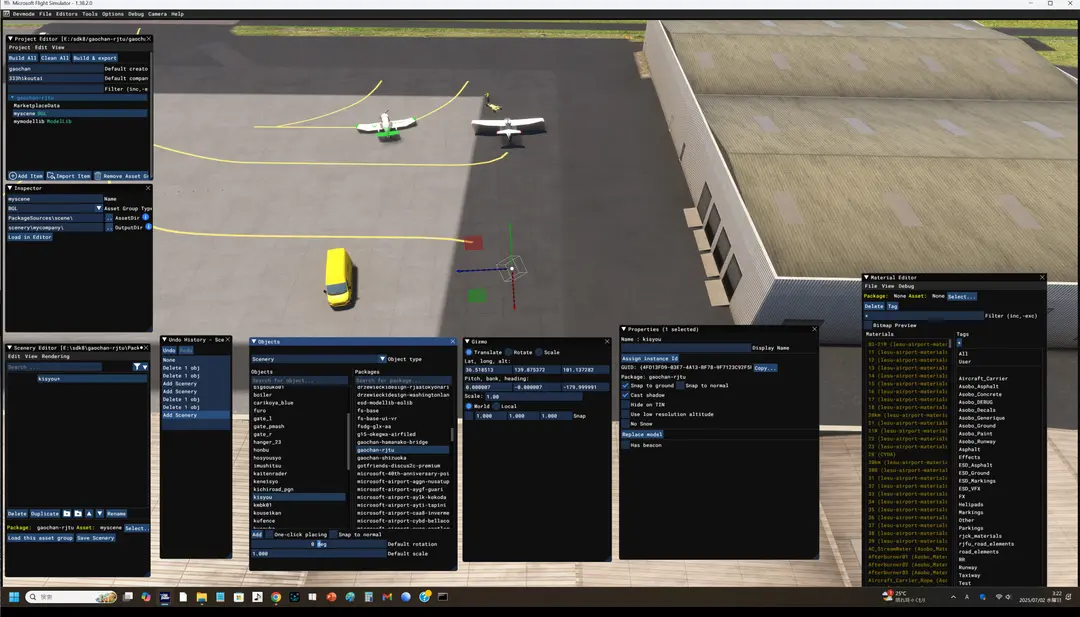Move scenery item up with the arrow icon
The image size is (1080, 617).
(89, 514)
